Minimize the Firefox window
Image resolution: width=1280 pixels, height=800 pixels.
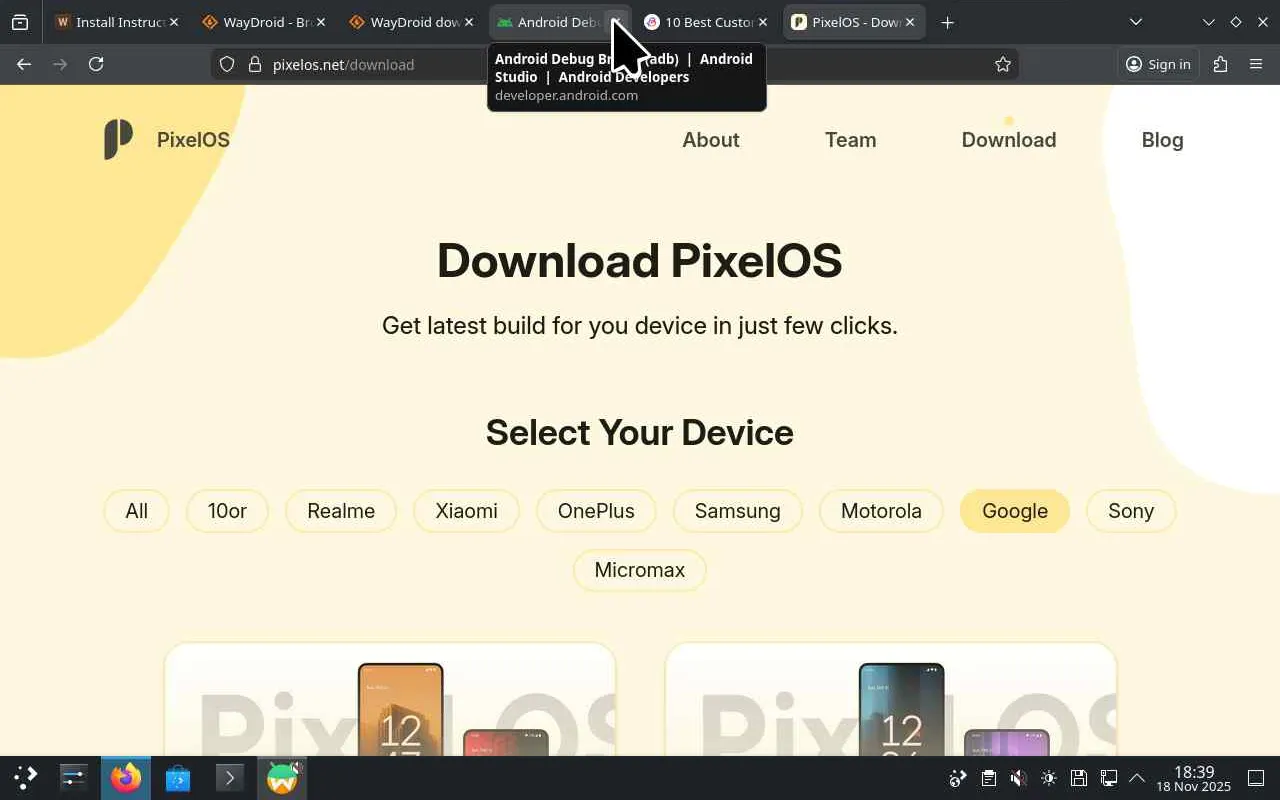pyautogui.click(x=1209, y=22)
